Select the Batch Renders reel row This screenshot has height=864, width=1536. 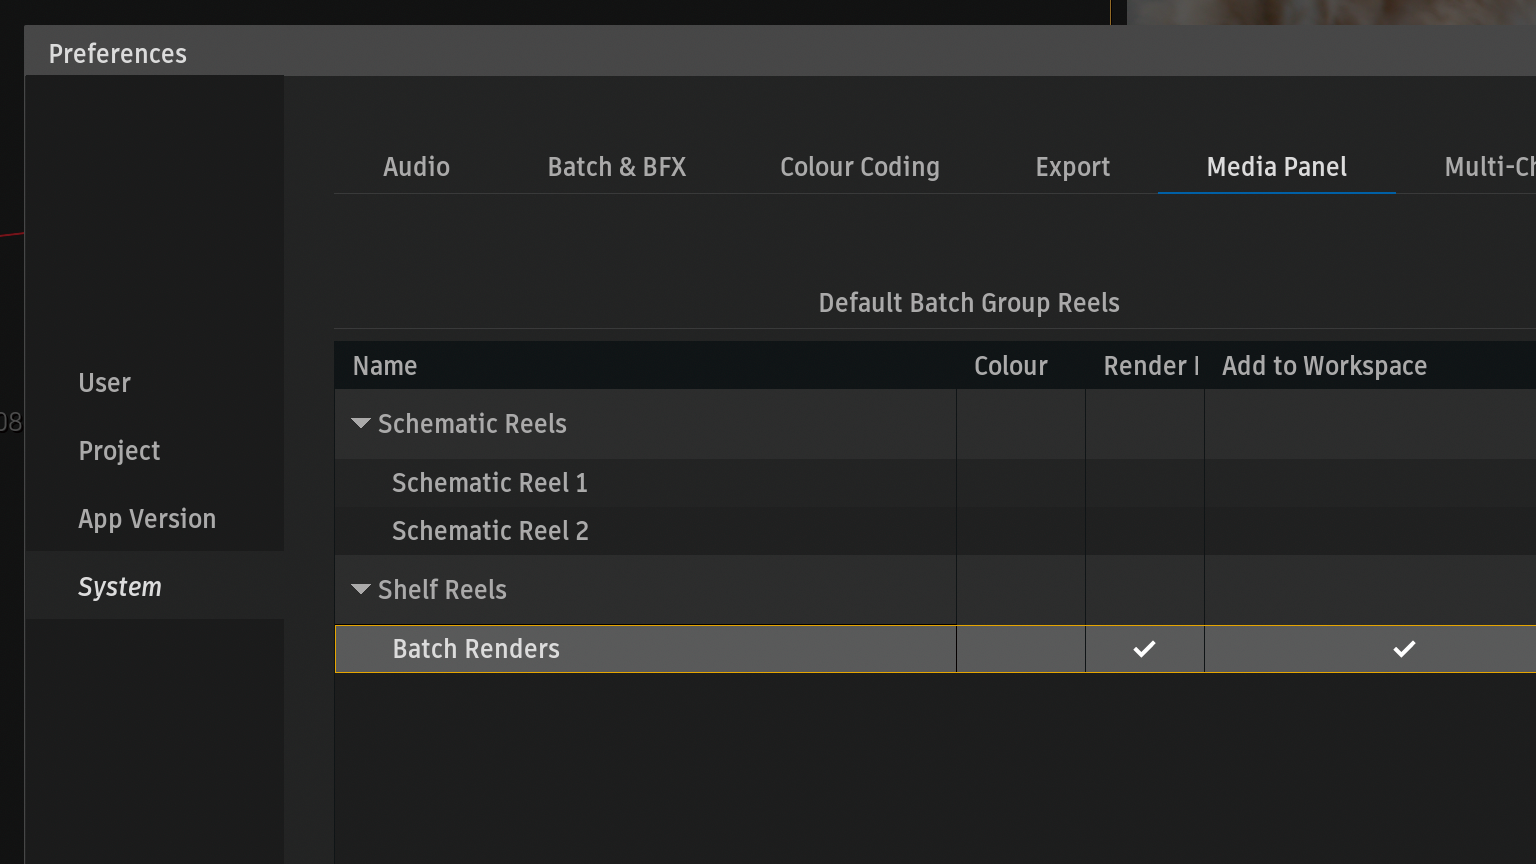click(x=476, y=649)
